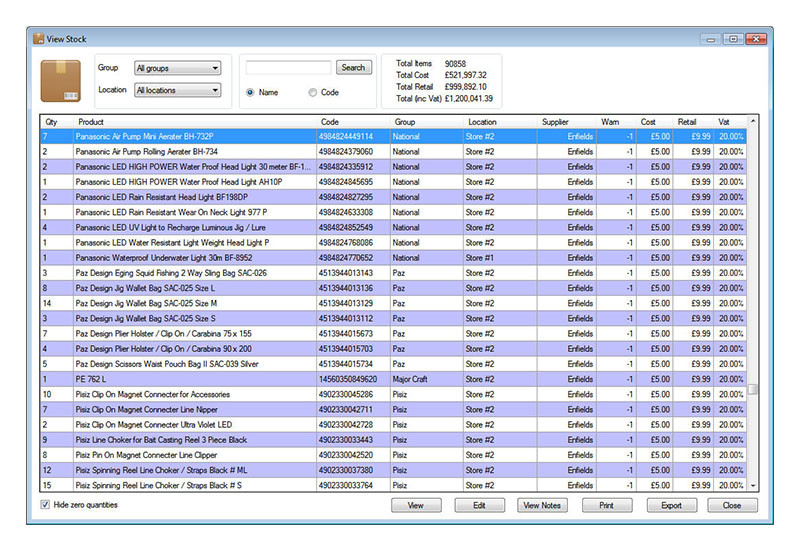Click the View button
Screen dimensions: 800x551
point(416,505)
